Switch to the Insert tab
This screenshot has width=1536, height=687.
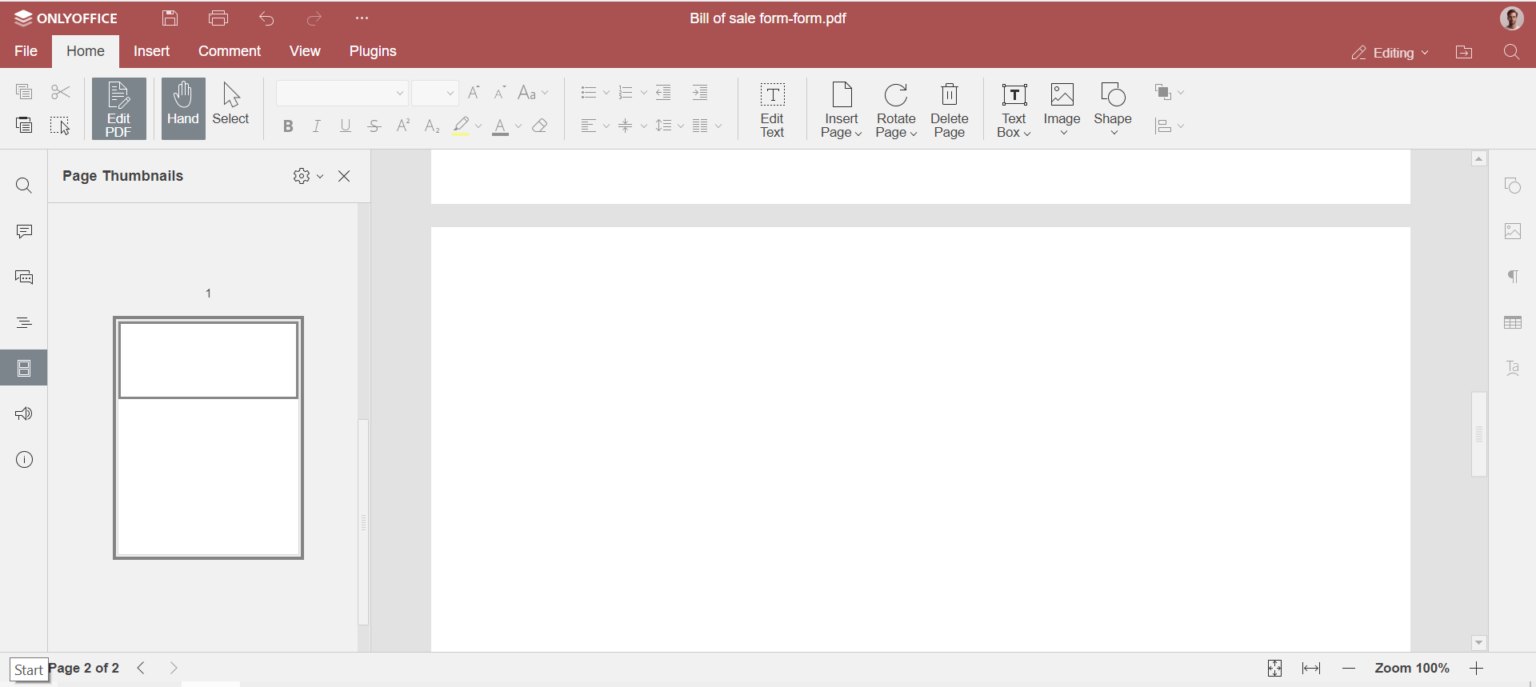[152, 51]
